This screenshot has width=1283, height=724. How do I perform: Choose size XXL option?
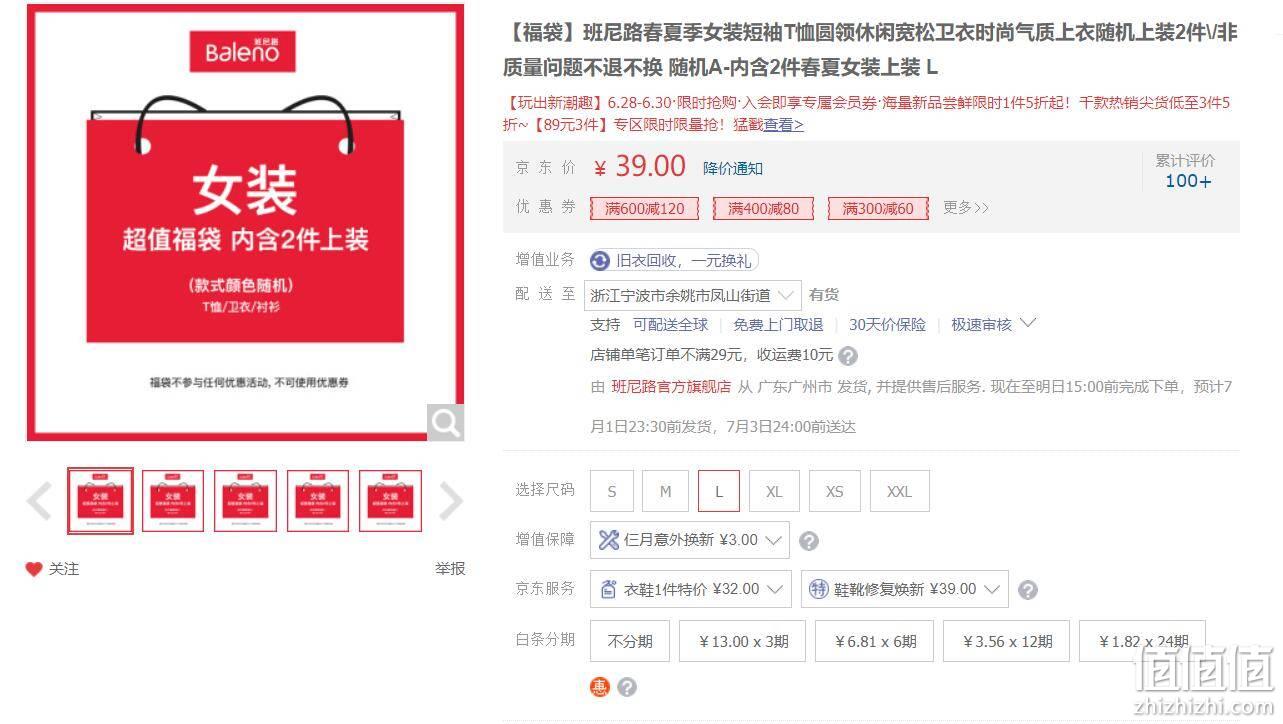coord(899,491)
